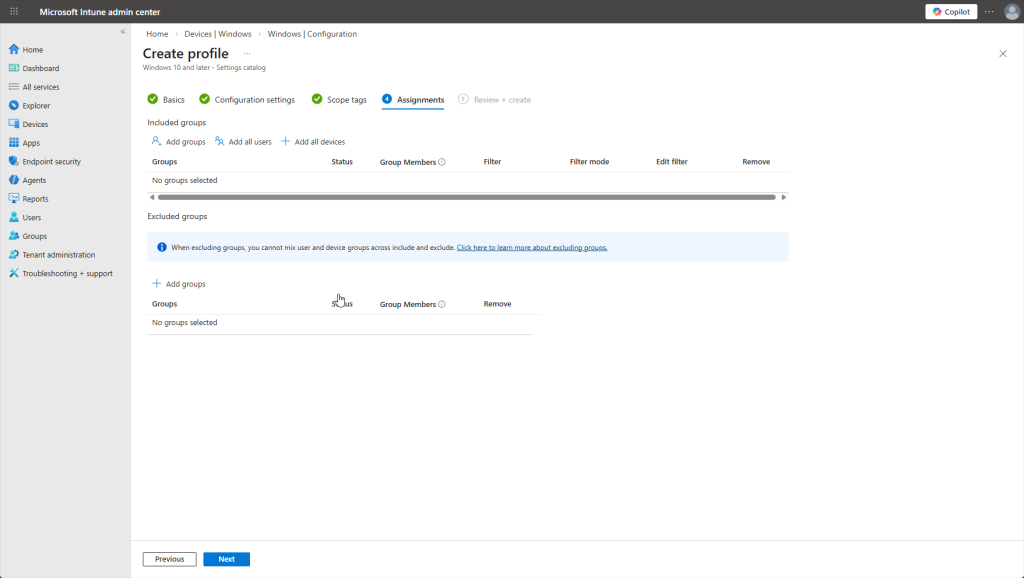The width and height of the screenshot is (1024, 578).
Task: Click the Explorer sidebar icon
Action: click(x=14, y=105)
